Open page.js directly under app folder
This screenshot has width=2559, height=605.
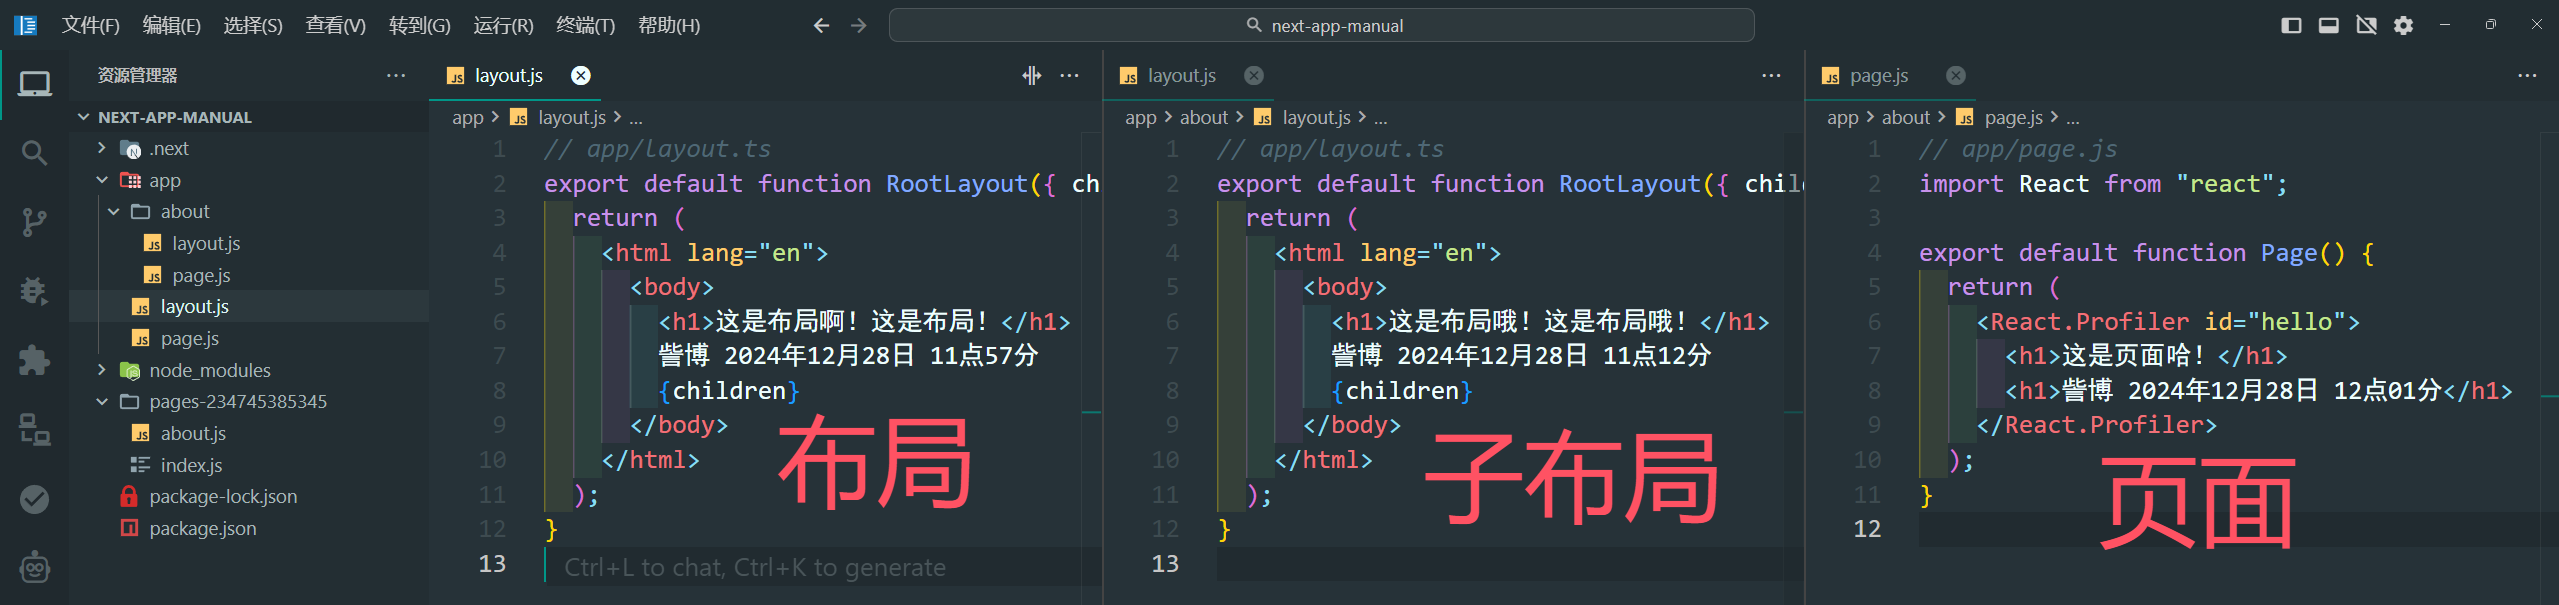[x=249, y=338]
